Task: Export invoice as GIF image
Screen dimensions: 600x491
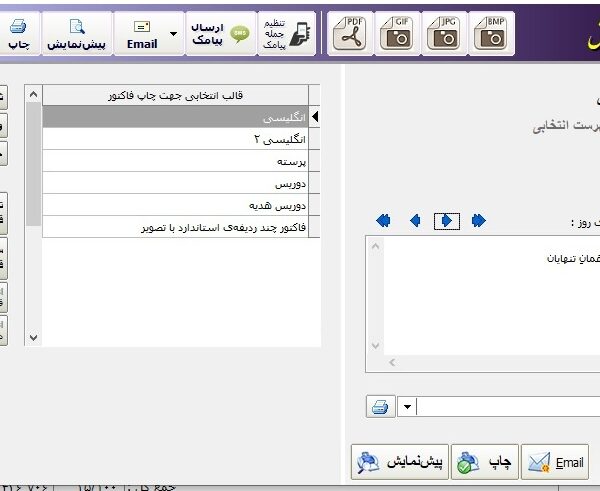Action: (x=397, y=34)
